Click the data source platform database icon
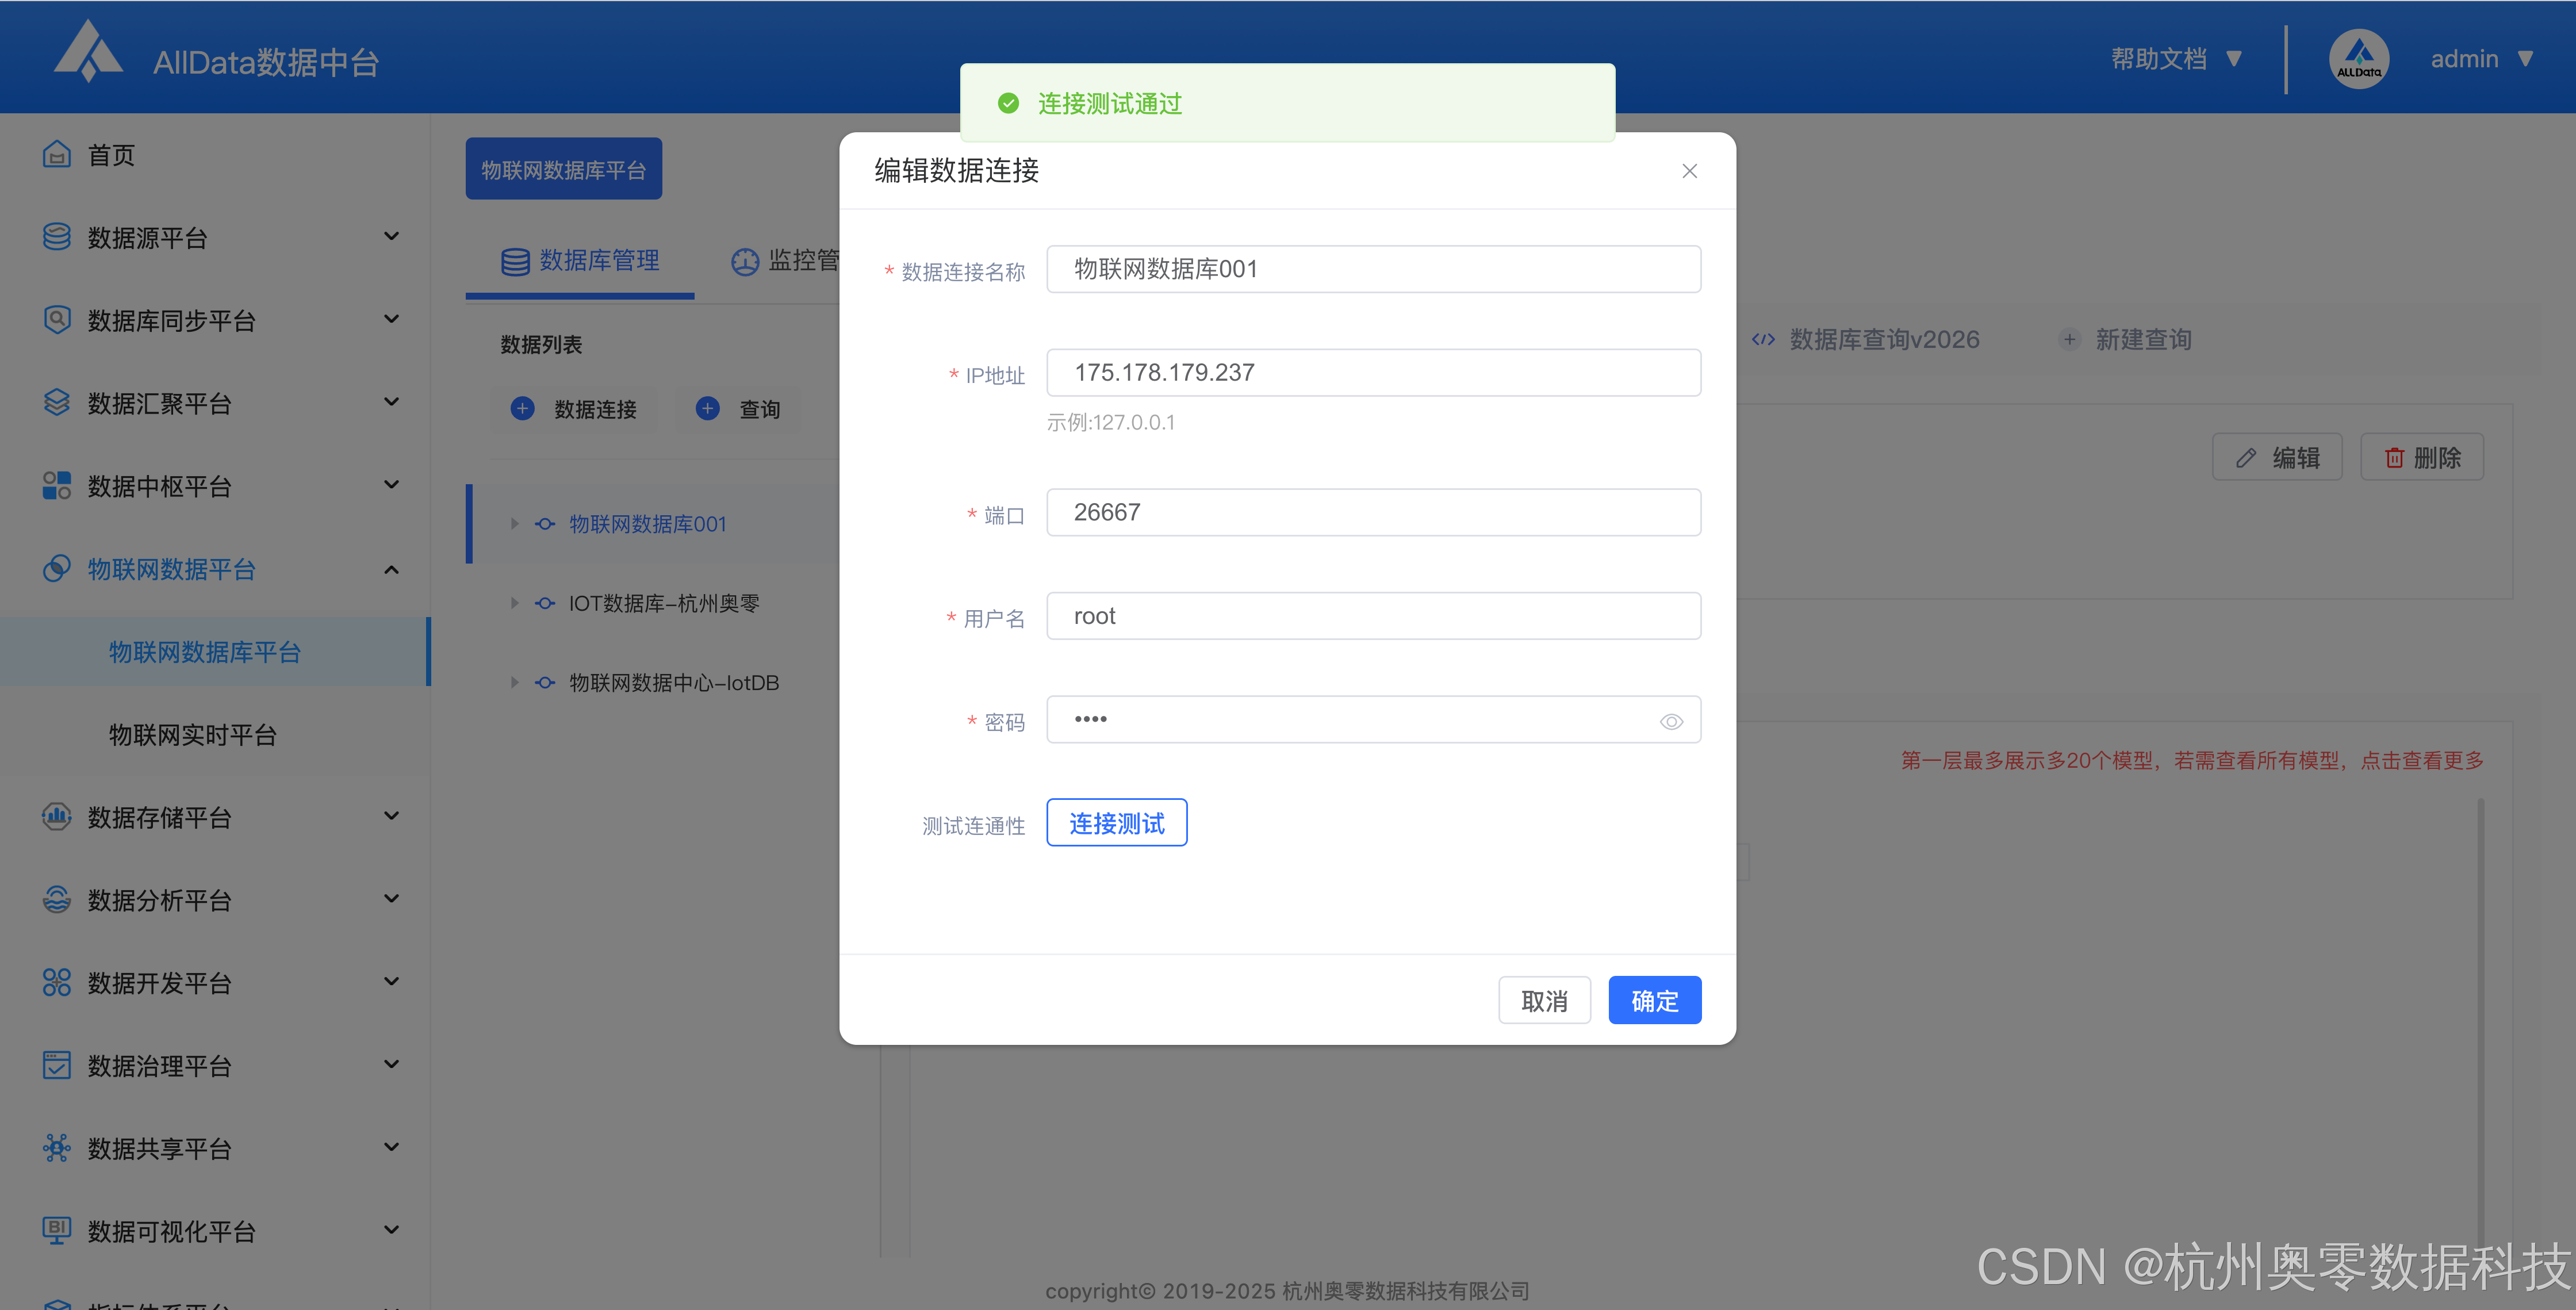Viewport: 2576px width, 1310px height. point(56,237)
